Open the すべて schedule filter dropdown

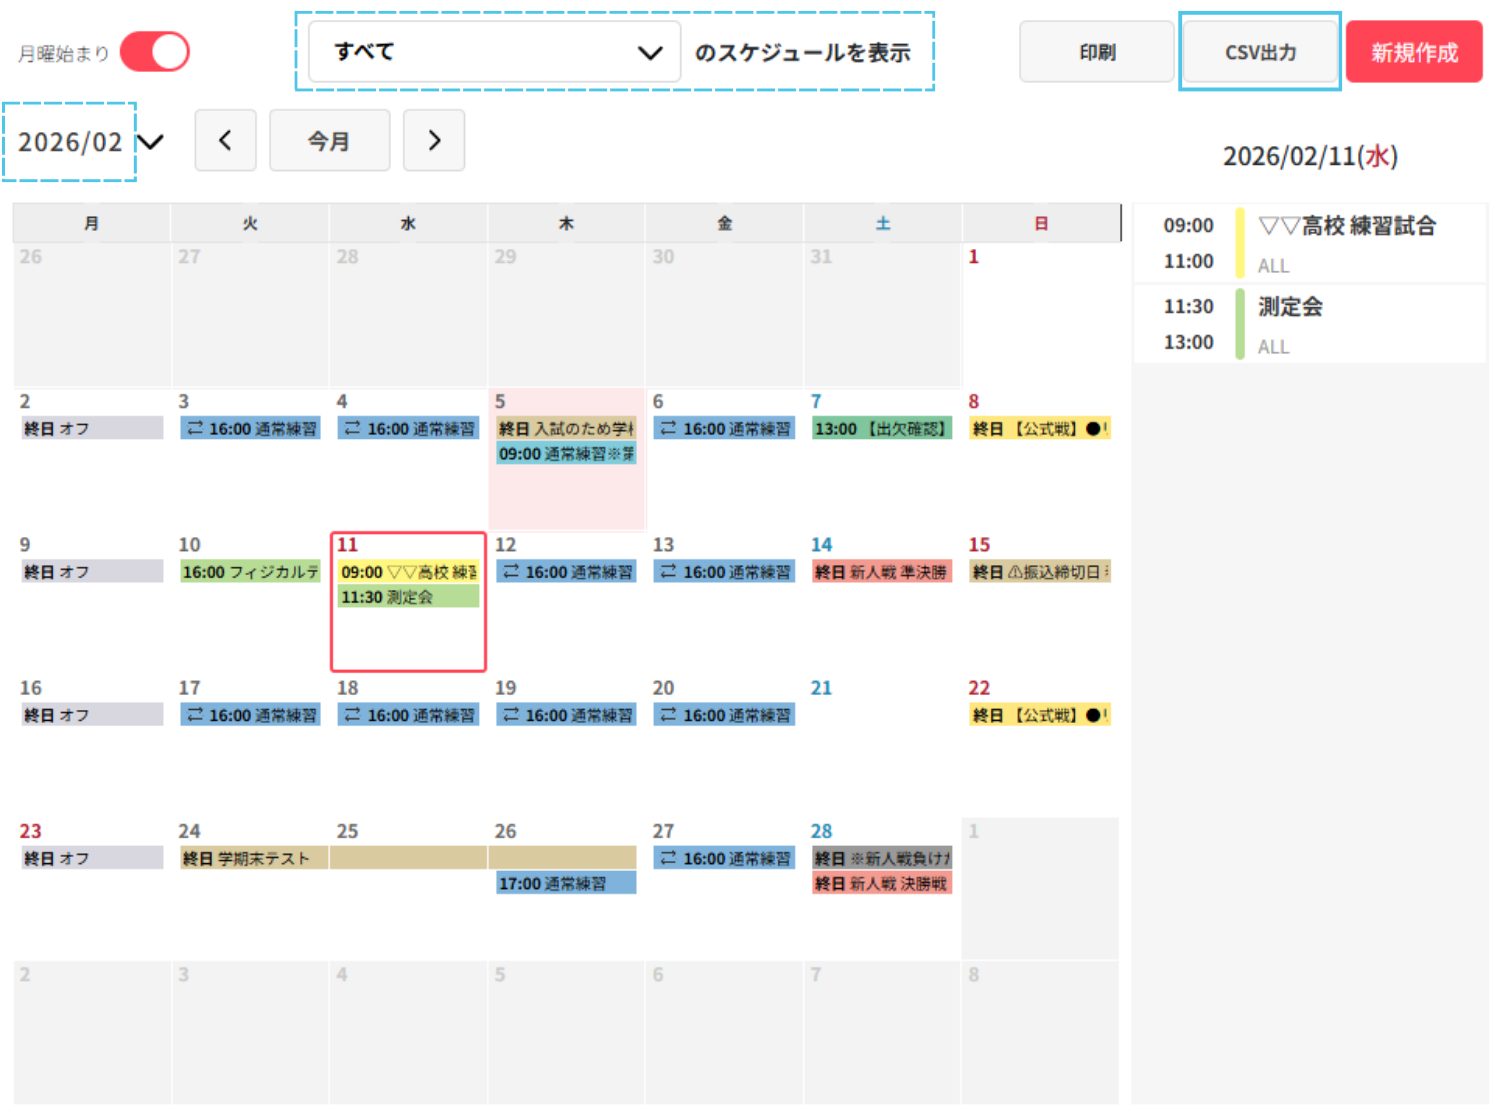[x=494, y=52]
